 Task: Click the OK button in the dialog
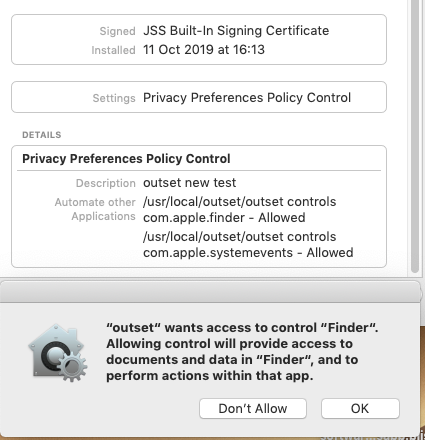pyautogui.click(x=360, y=408)
